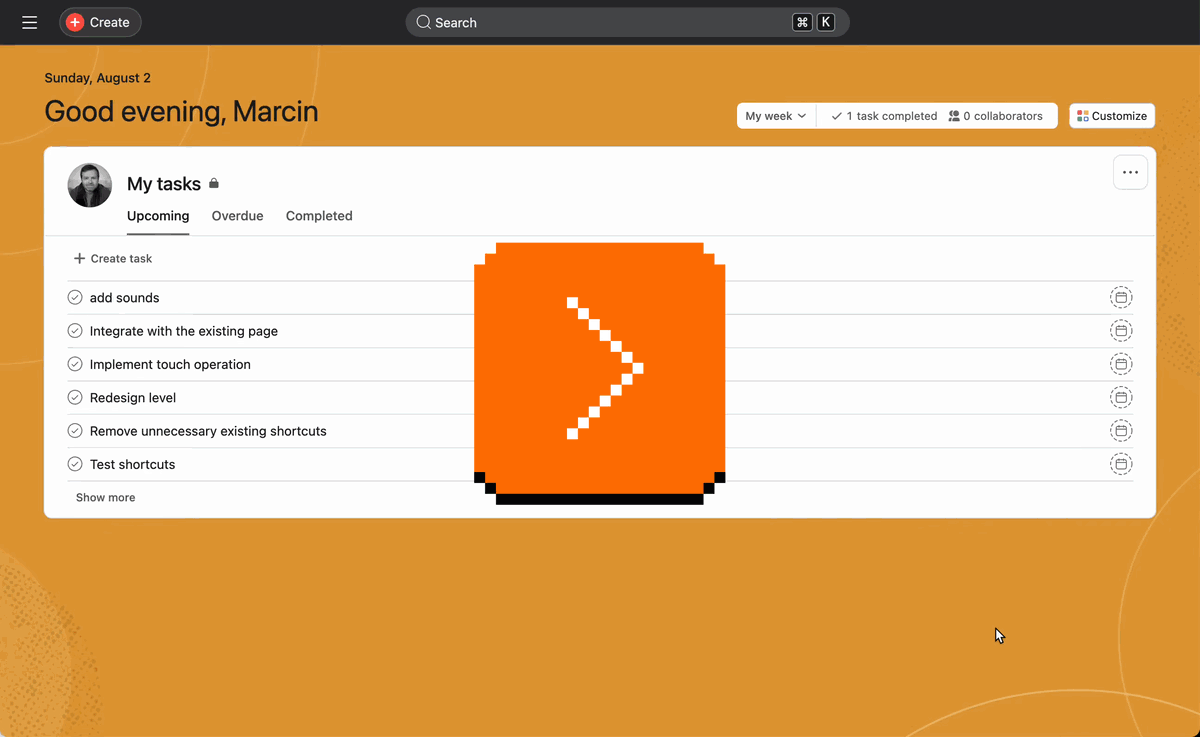Click the Create task link
This screenshot has height=737, width=1200.
coord(113,258)
